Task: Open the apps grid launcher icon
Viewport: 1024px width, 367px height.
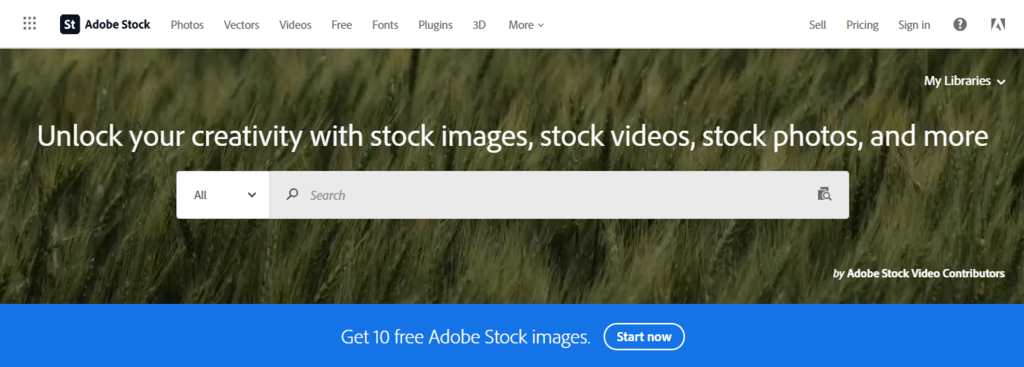Action: tap(29, 24)
